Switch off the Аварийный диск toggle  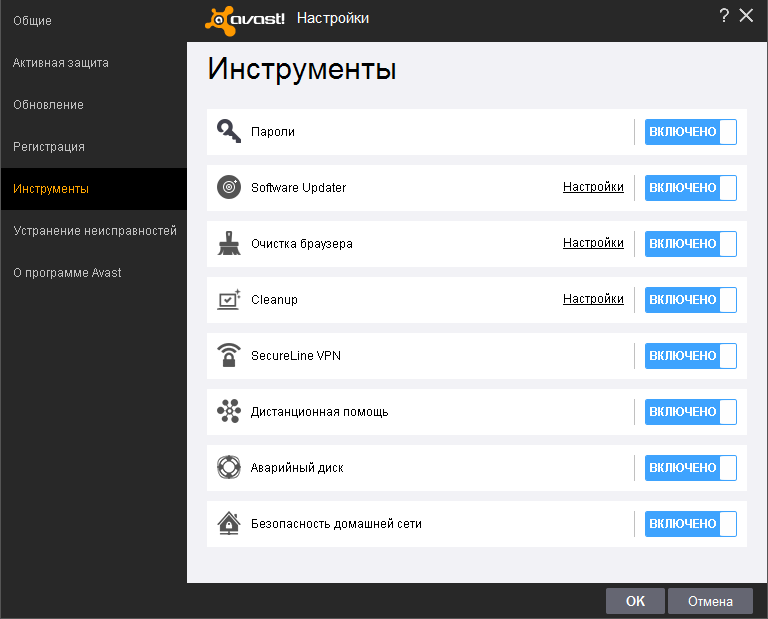point(690,468)
